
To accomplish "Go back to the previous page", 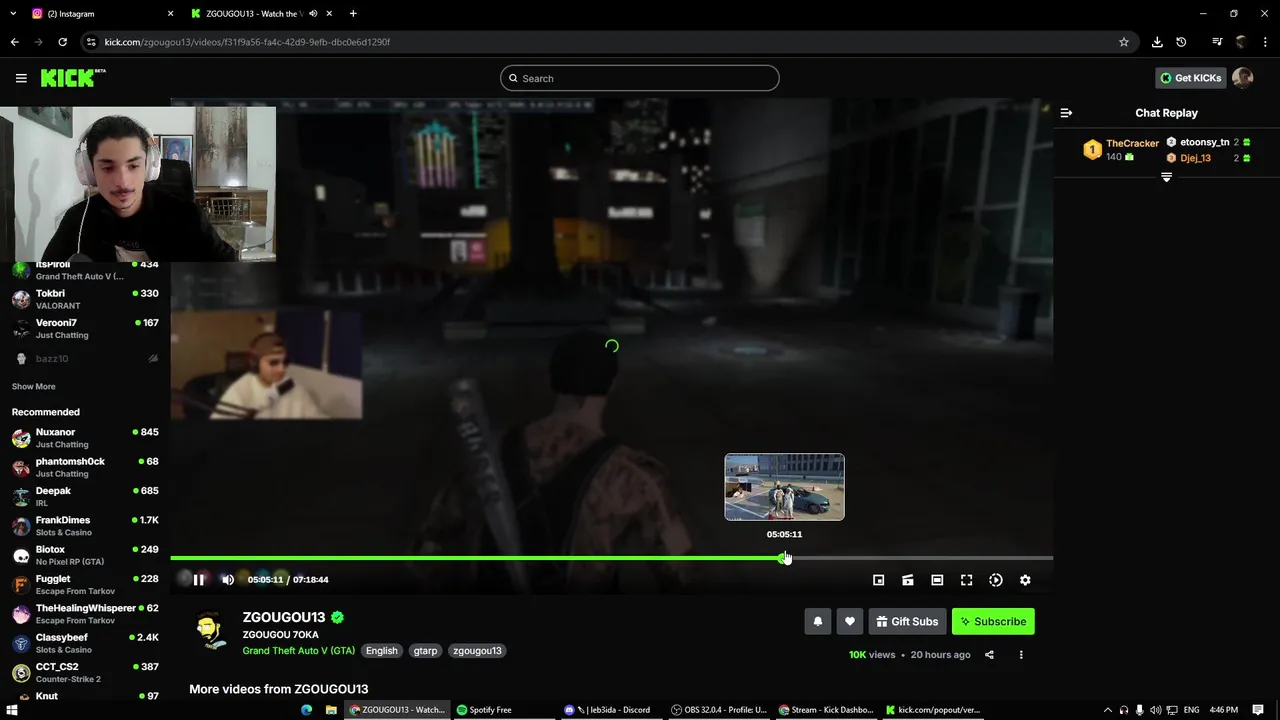I will click(x=14, y=42).
